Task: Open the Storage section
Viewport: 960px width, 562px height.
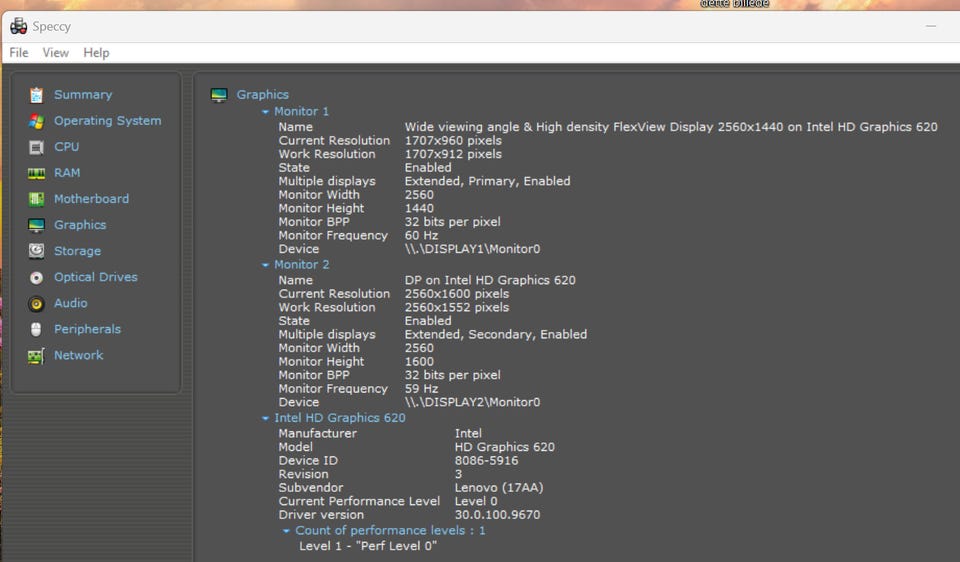Action: pos(77,251)
